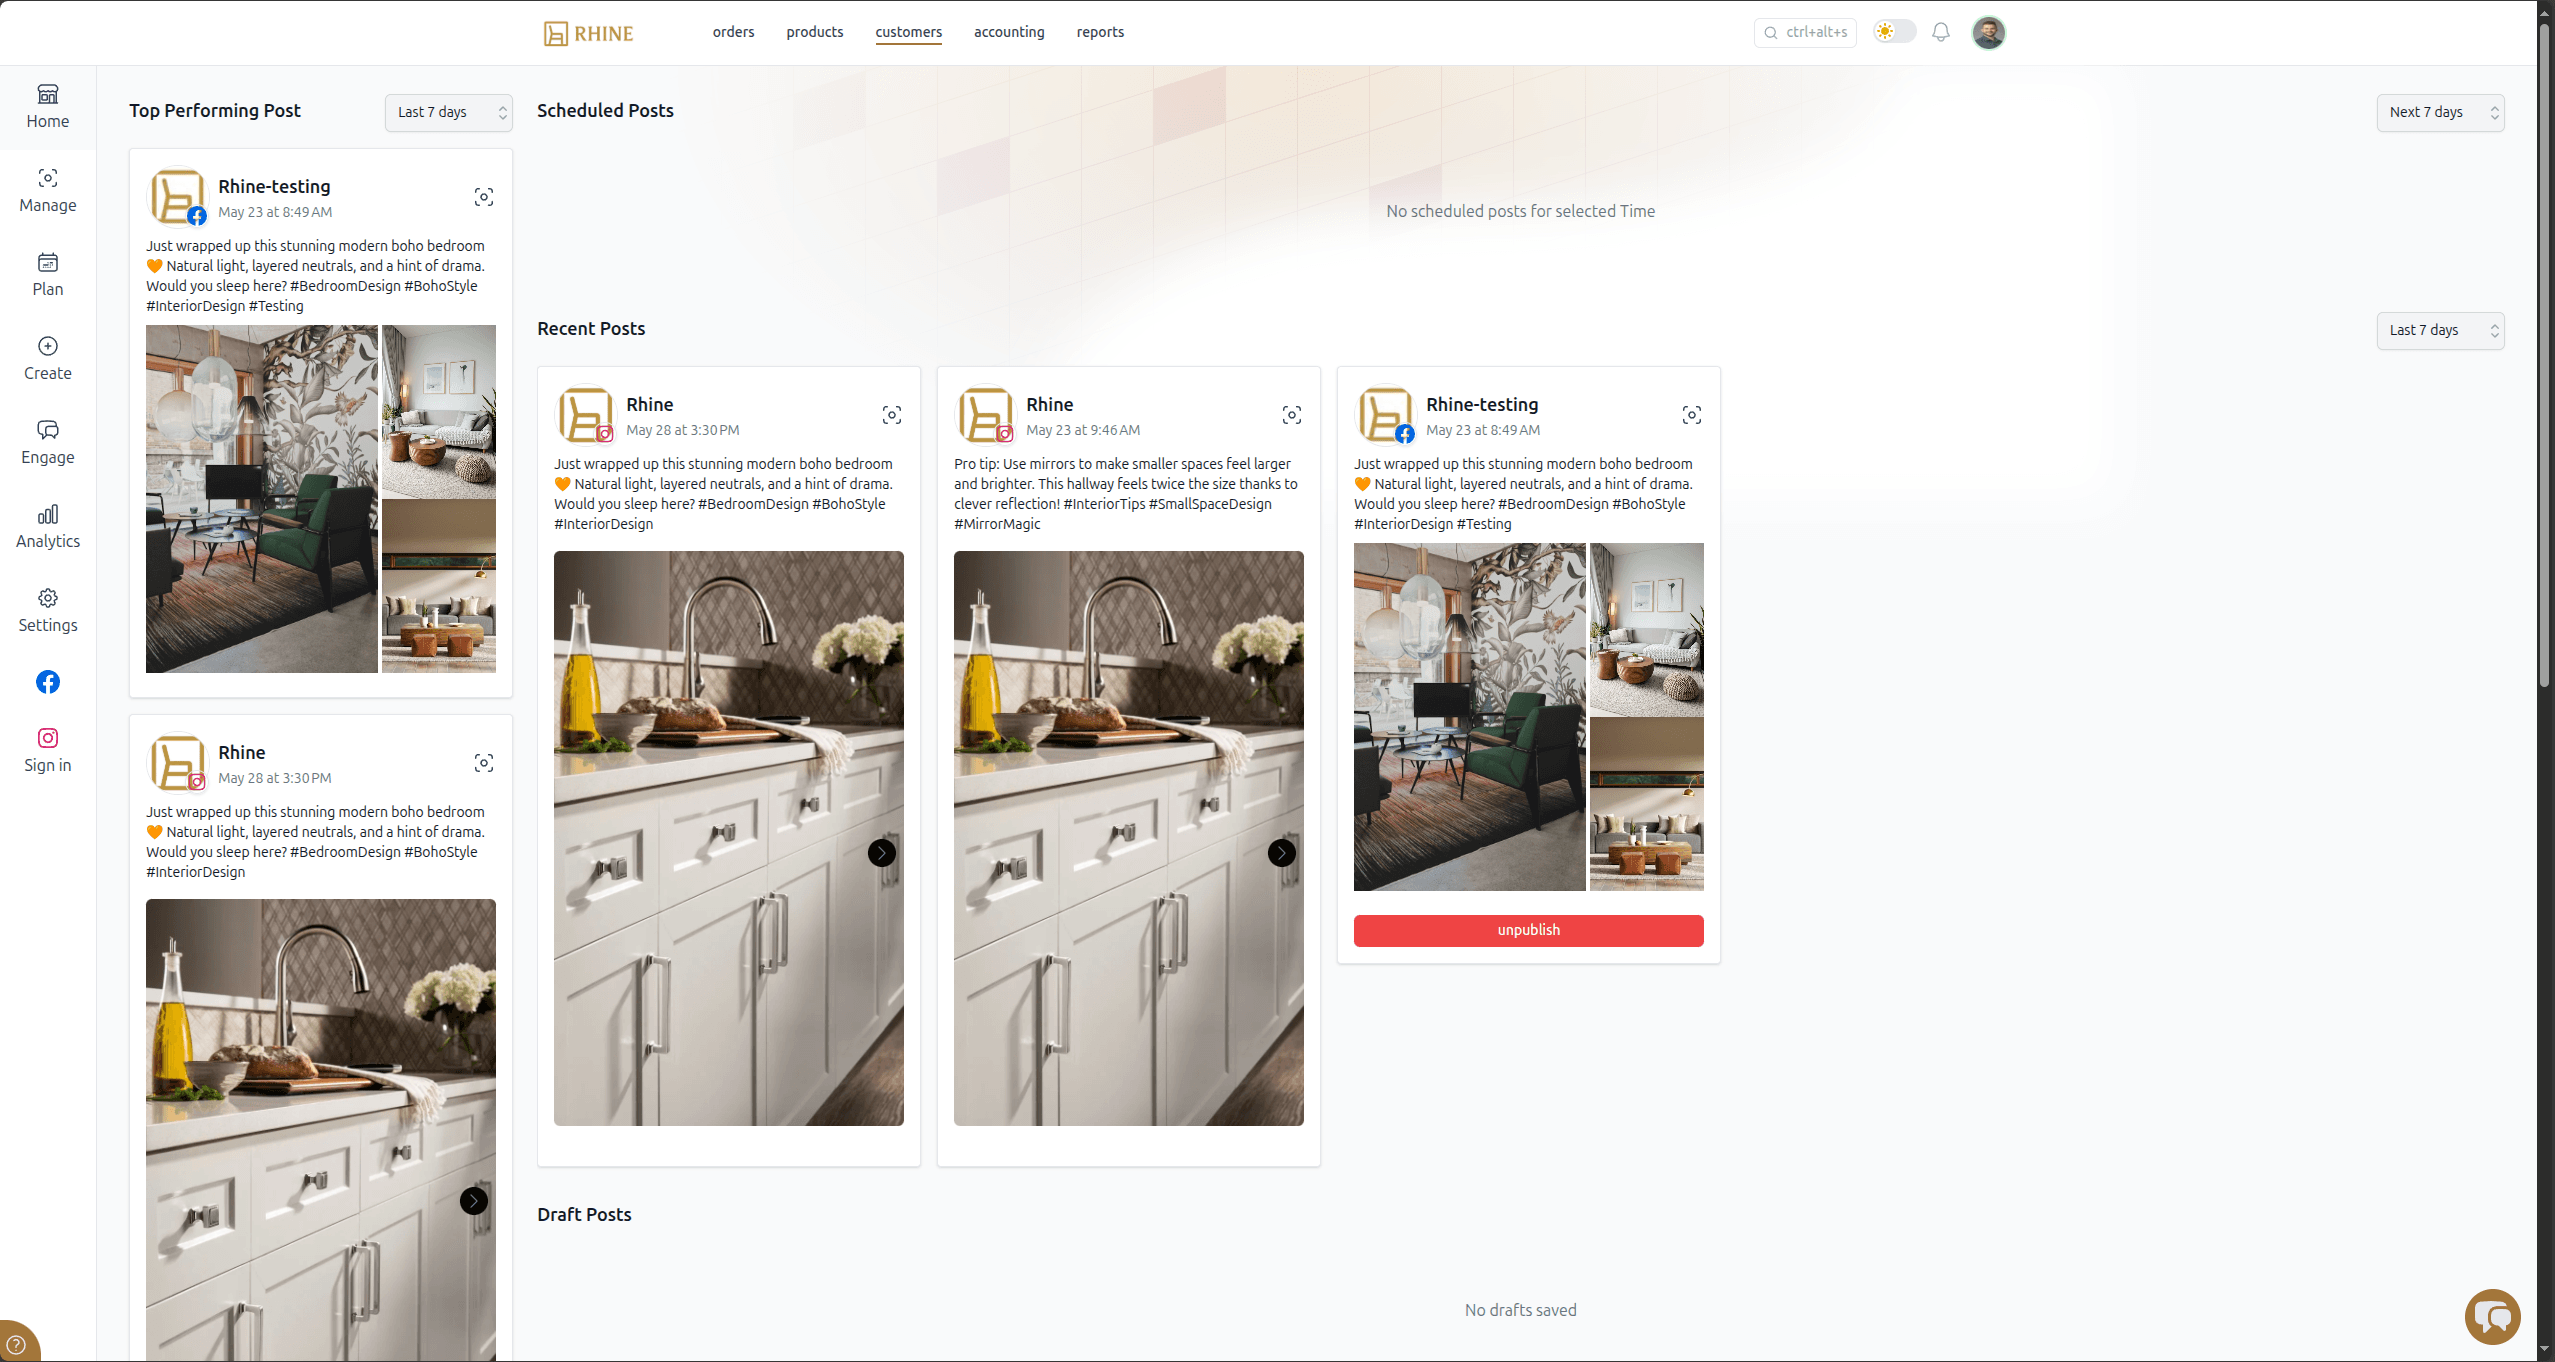The image size is (2555, 1362).
Task: Open living room photo in top Rhine-testing post
Action: [x=438, y=411]
